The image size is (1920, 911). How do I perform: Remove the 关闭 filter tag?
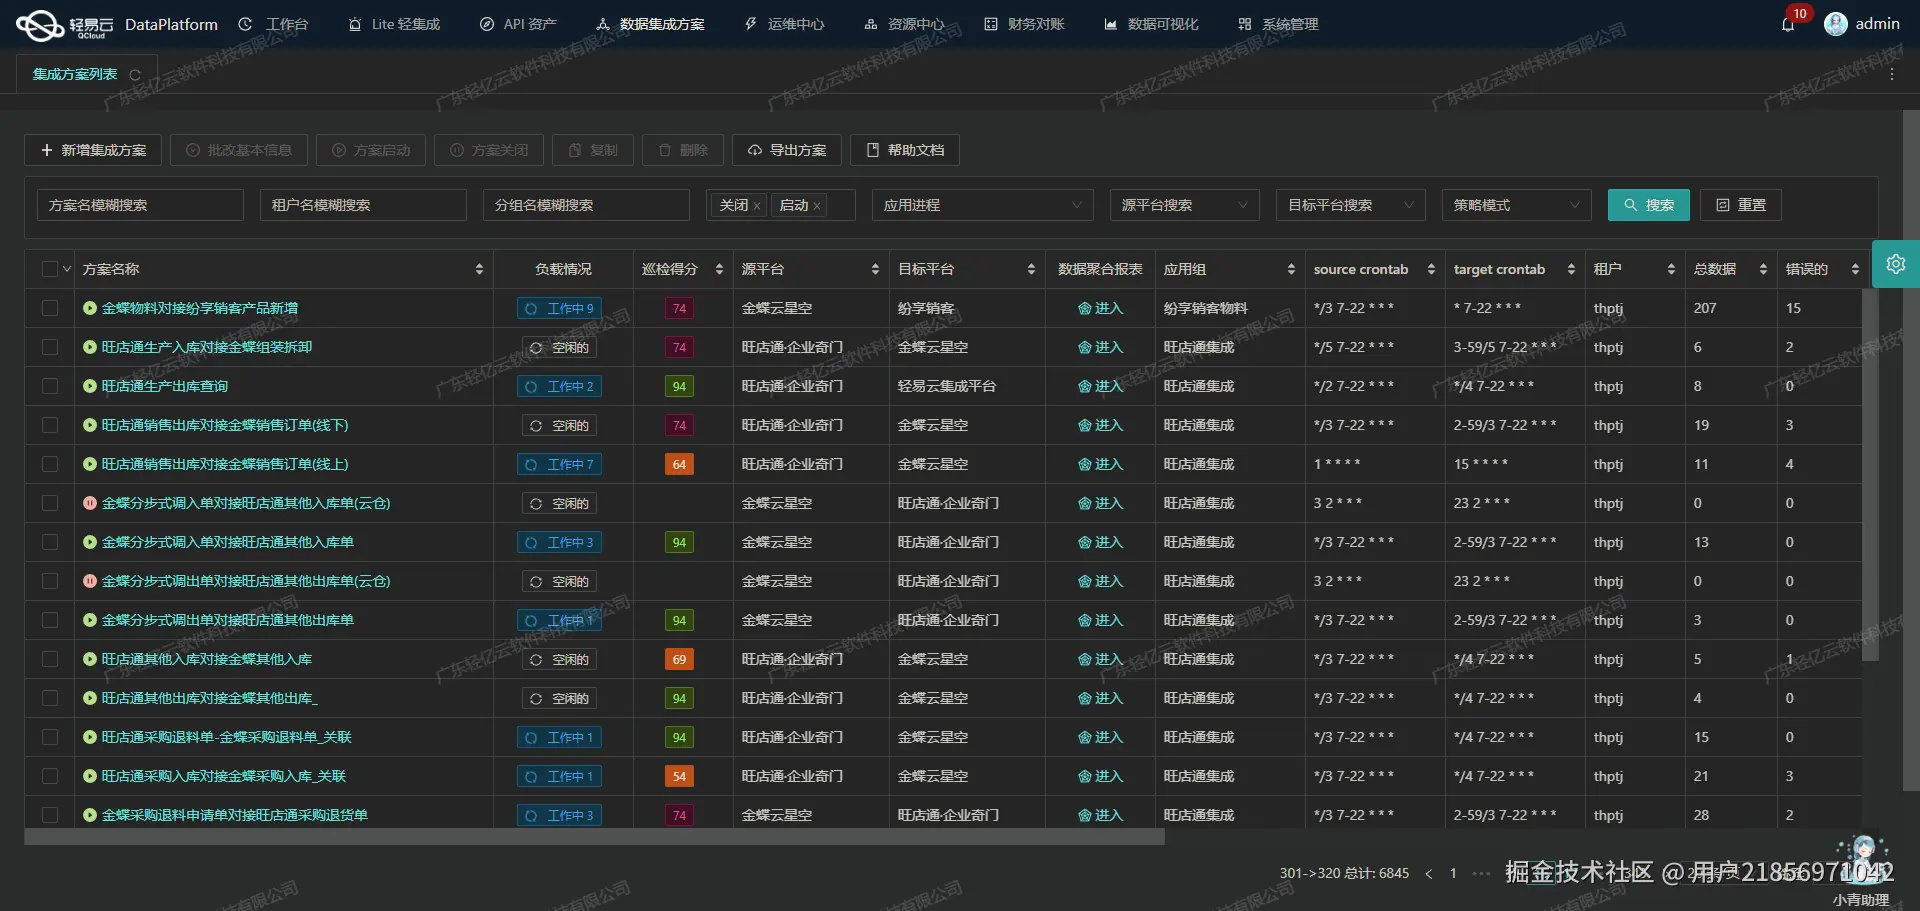757,204
